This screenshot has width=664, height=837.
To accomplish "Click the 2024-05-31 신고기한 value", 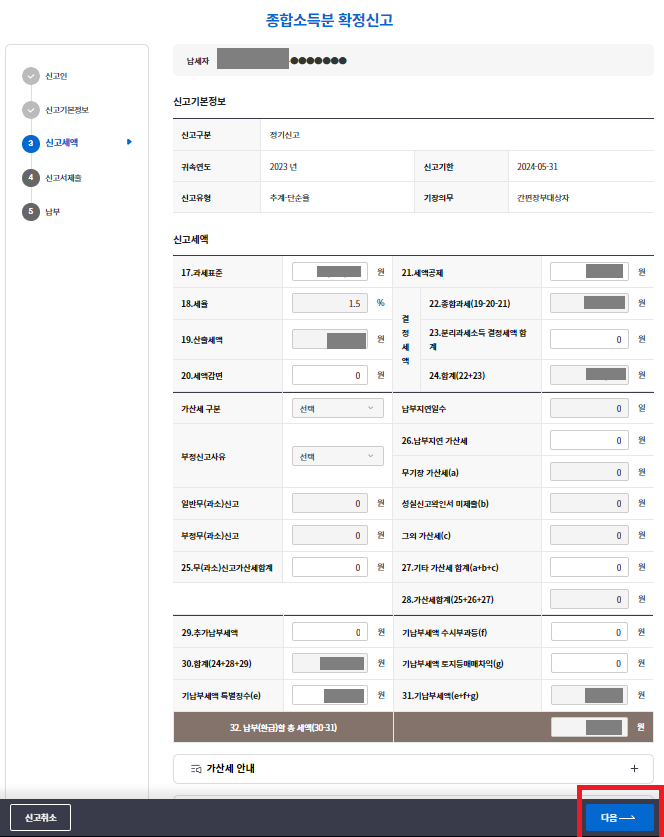I will click(537, 167).
